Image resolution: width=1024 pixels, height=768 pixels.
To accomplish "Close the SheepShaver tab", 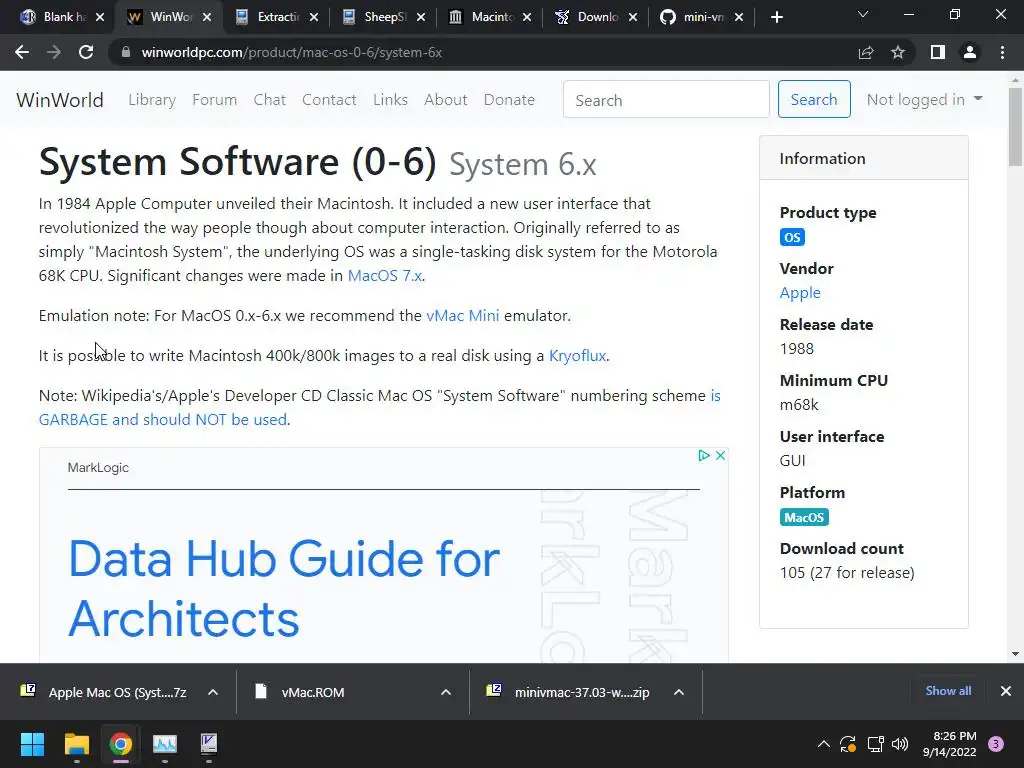I will point(421,17).
